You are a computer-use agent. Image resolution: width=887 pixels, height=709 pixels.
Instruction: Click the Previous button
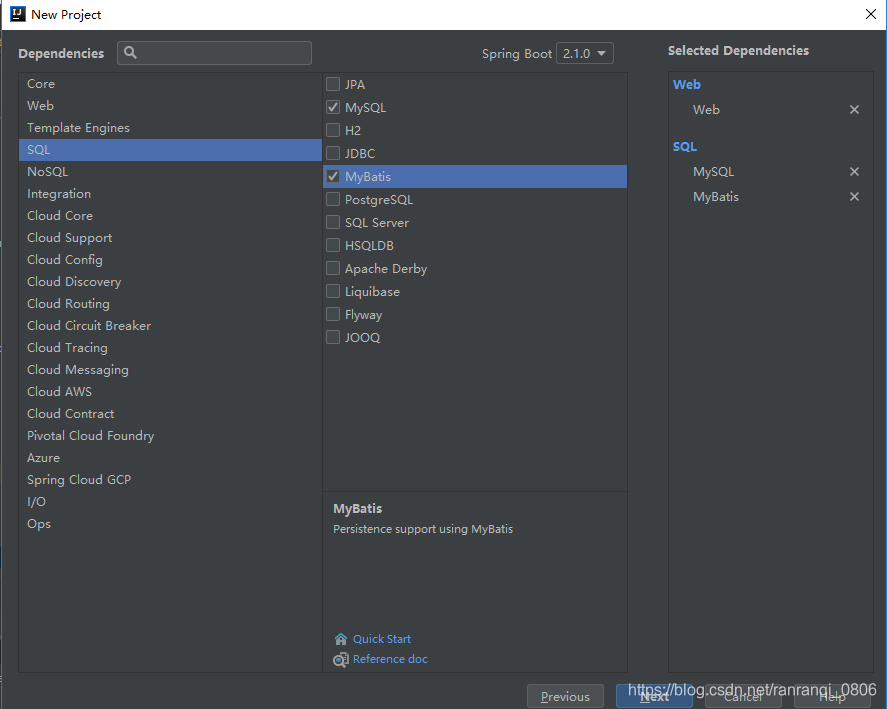565,697
